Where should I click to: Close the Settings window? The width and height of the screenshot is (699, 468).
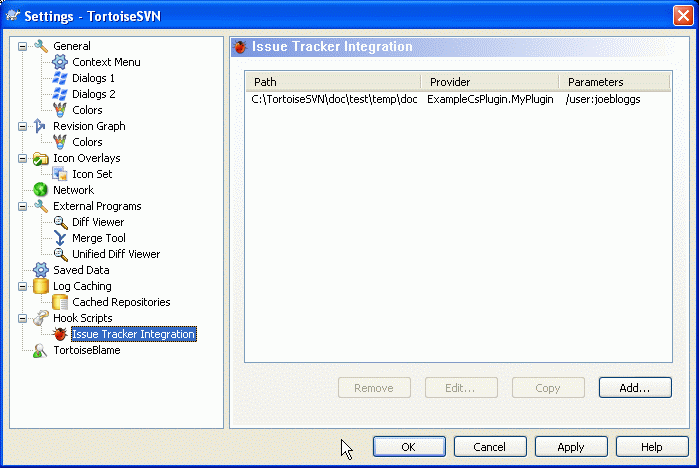683,16
